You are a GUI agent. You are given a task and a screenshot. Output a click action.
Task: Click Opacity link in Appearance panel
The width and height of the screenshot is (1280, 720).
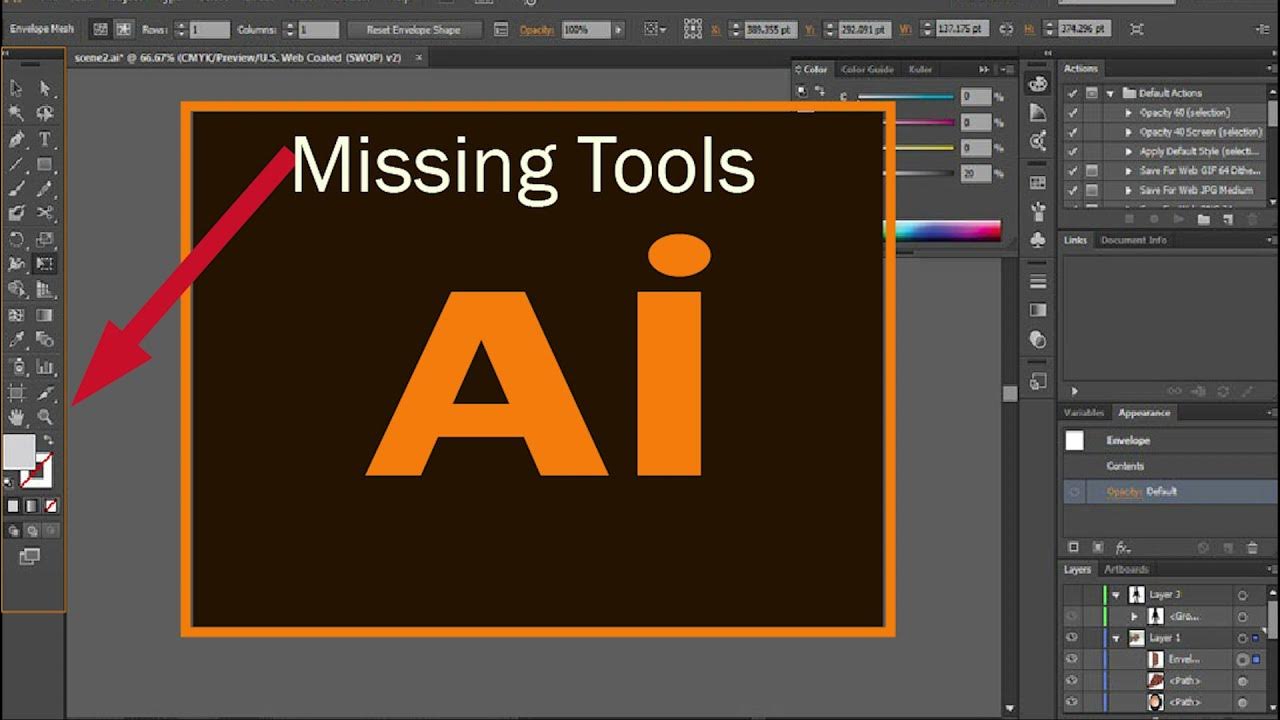coord(1124,492)
